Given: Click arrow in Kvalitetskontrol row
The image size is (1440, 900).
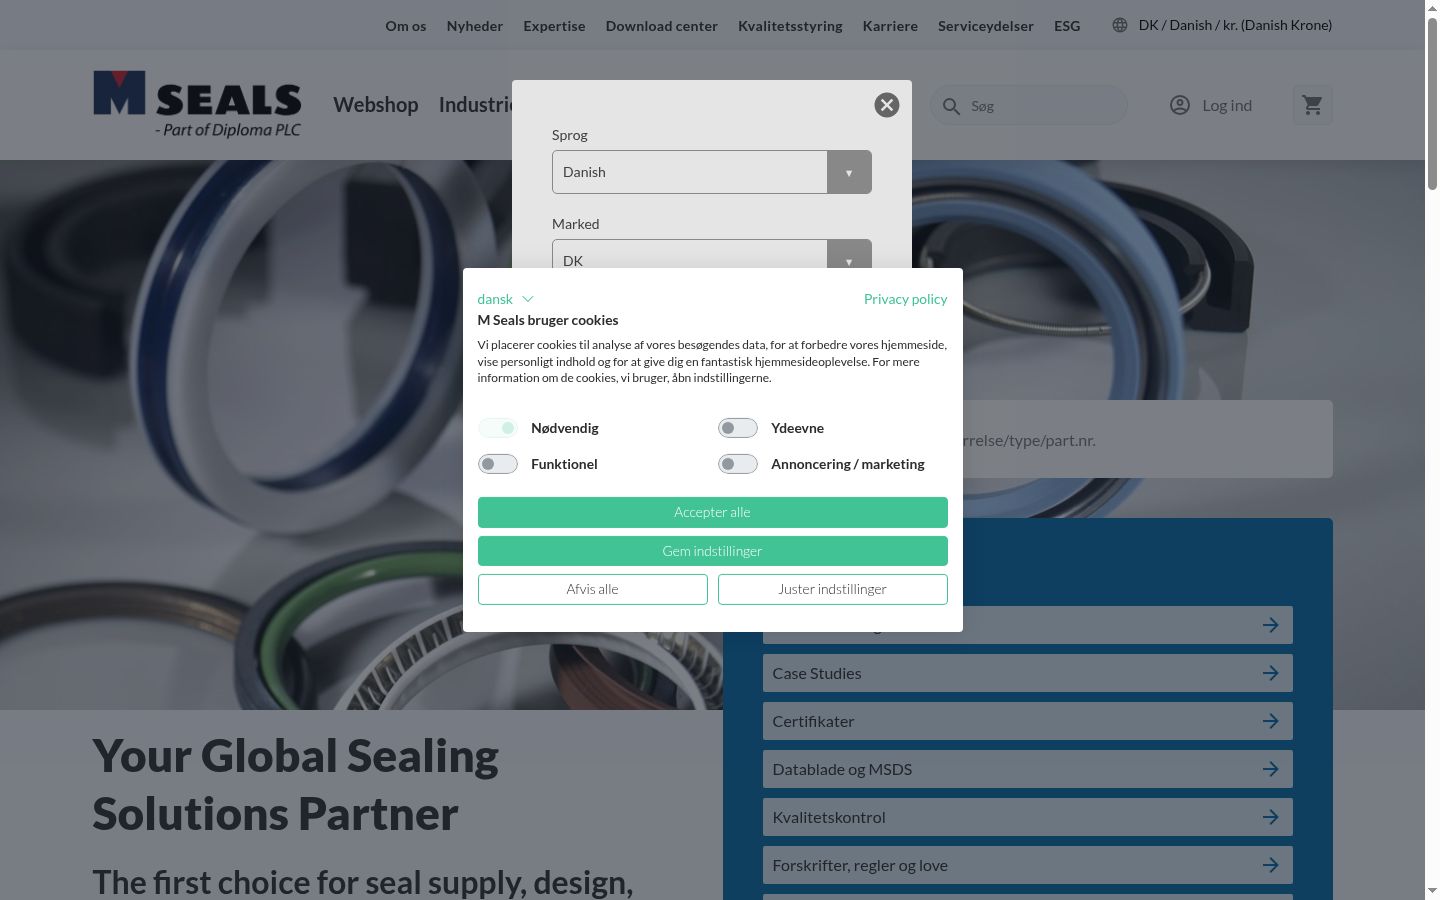Looking at the screenshot, I should click(1270, 817).
